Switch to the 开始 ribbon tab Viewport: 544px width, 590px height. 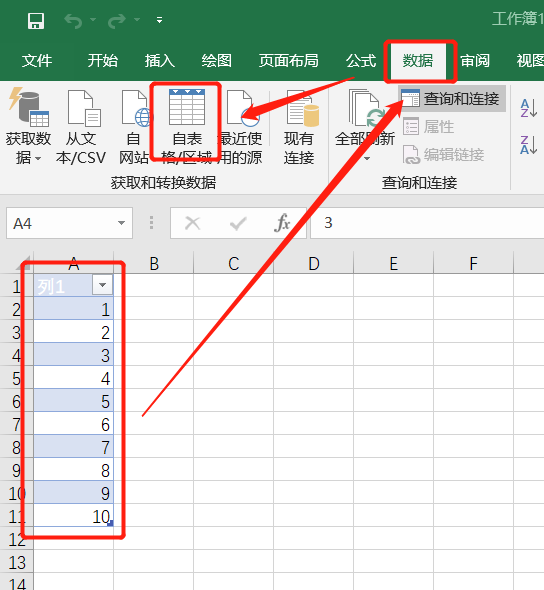103,61
